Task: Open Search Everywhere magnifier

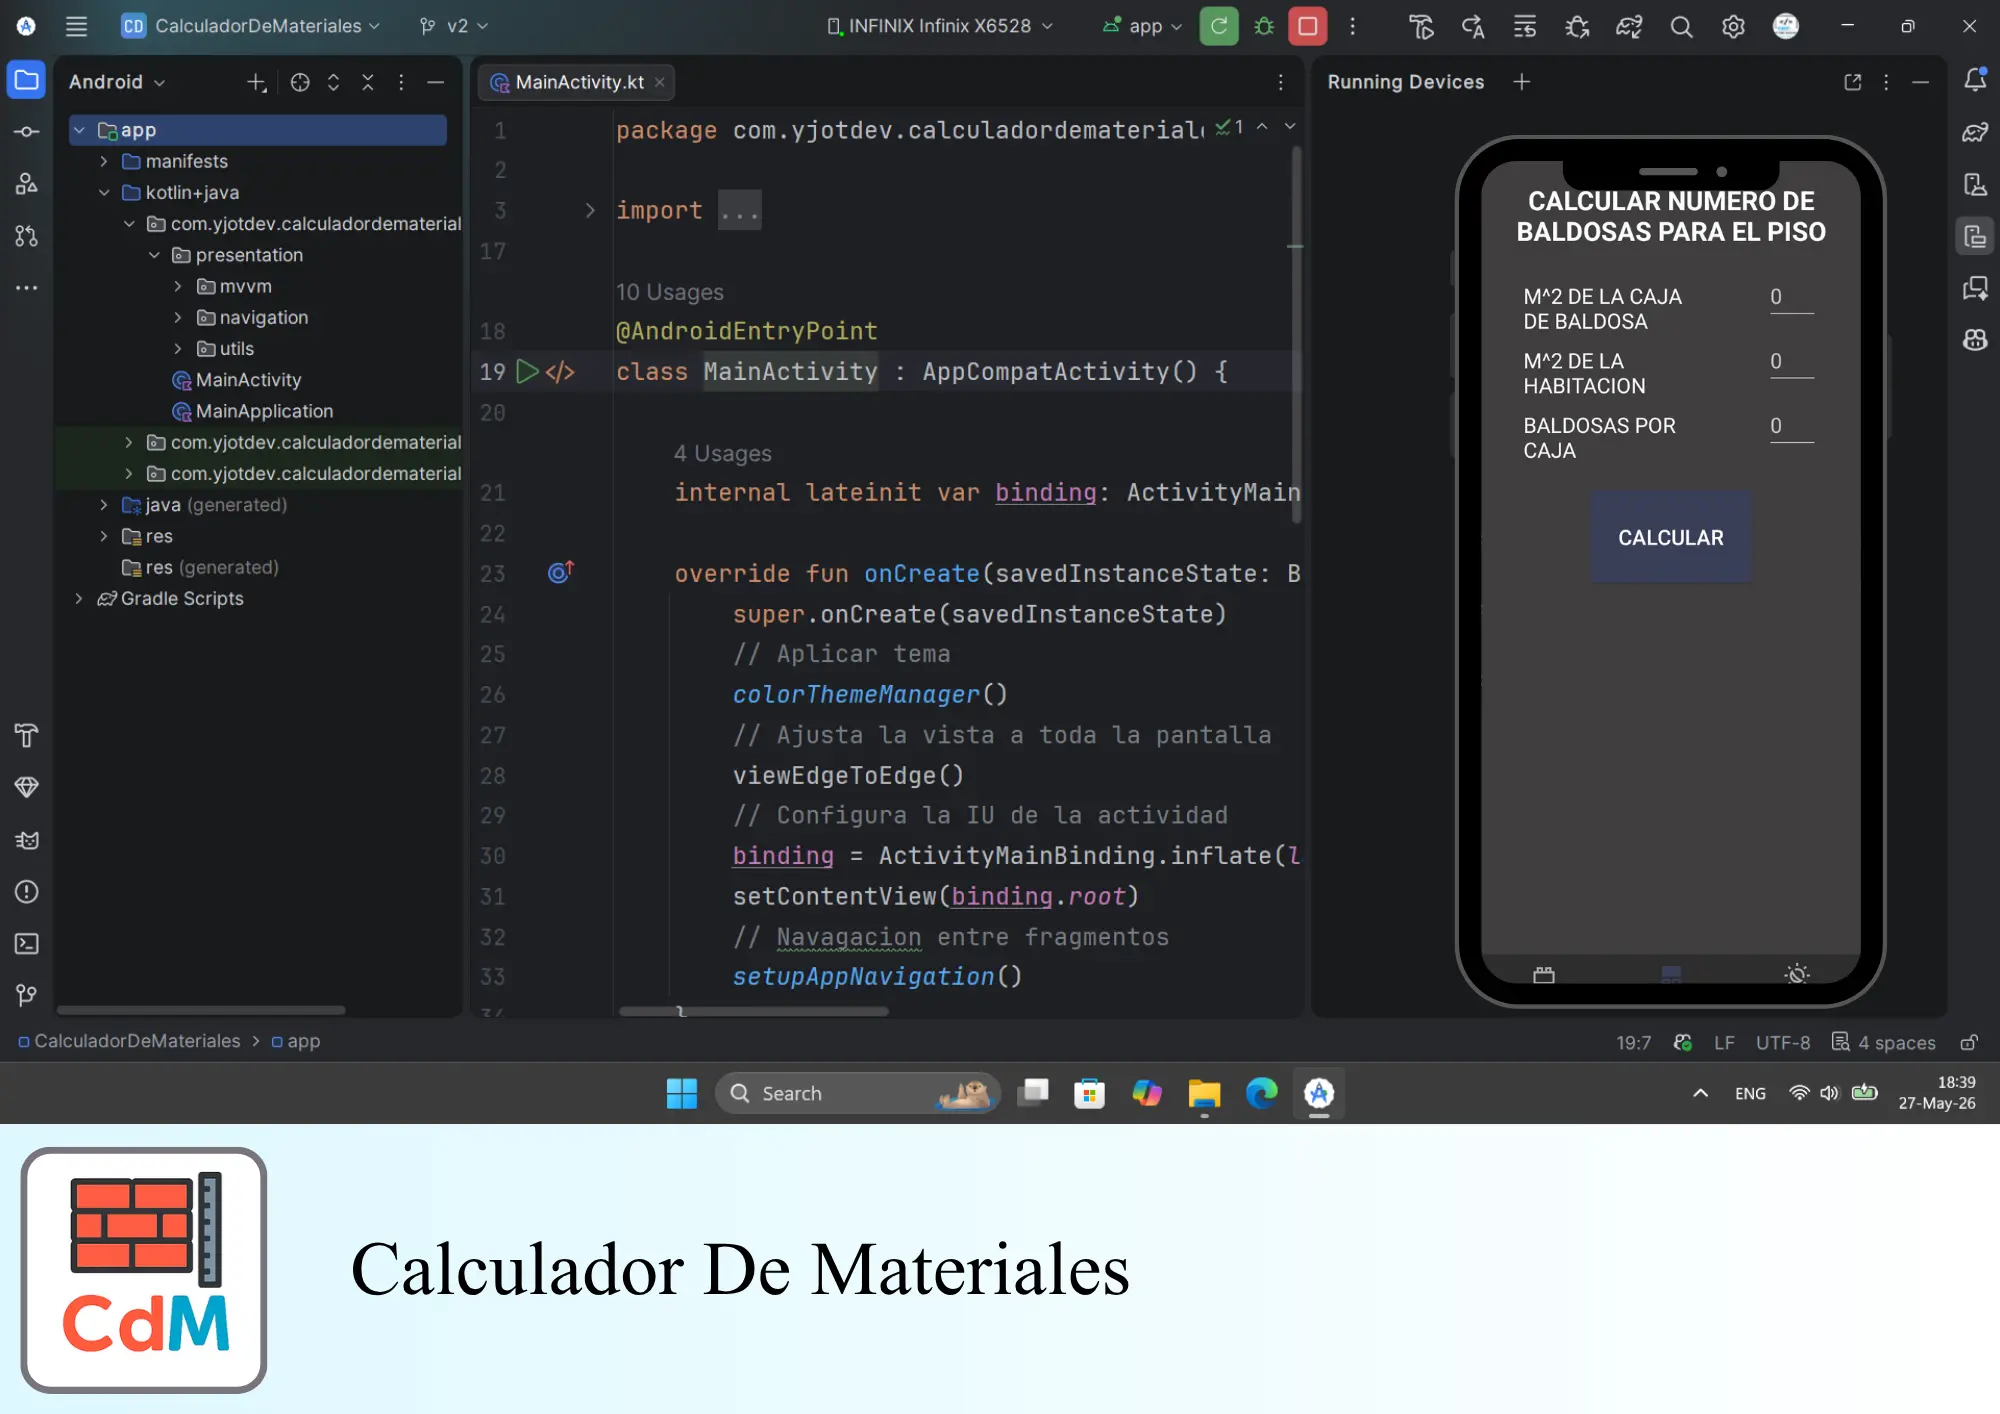Action: (1681, 27)
